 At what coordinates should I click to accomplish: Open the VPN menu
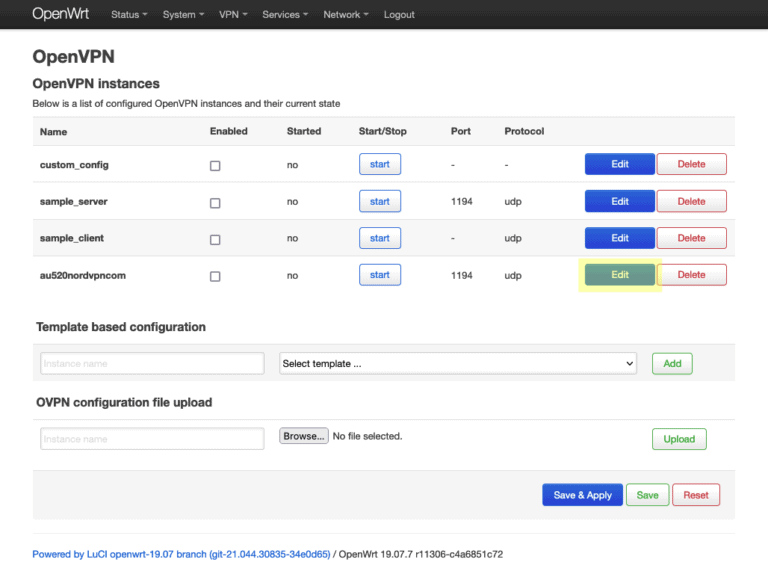coord(234,15)
